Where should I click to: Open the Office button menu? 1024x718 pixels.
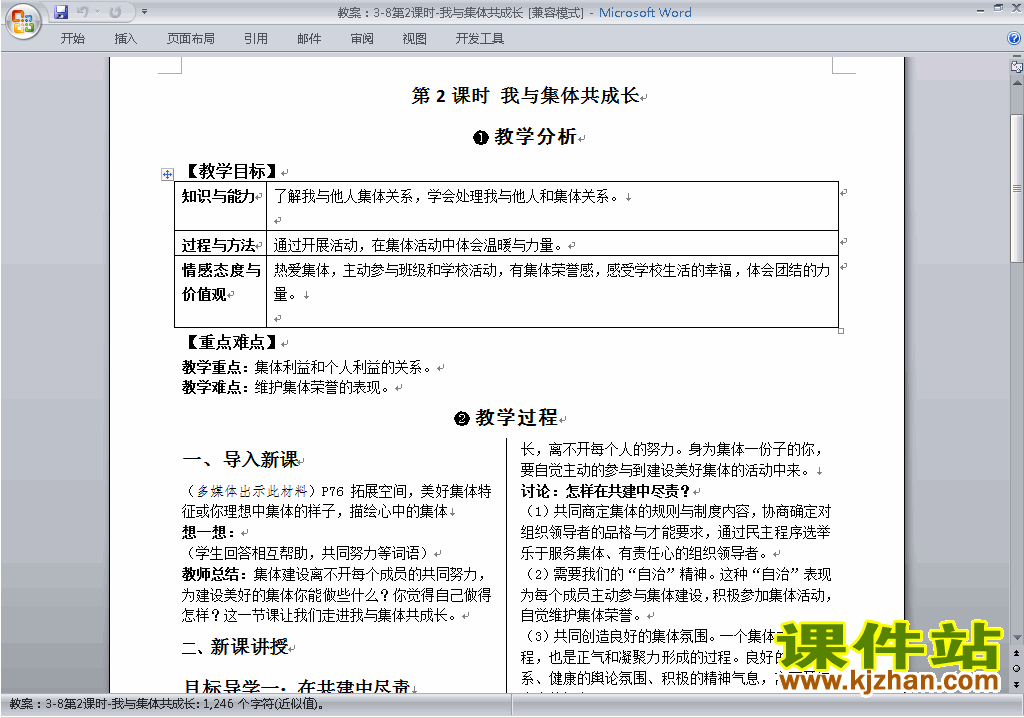(x=23, y=21)
